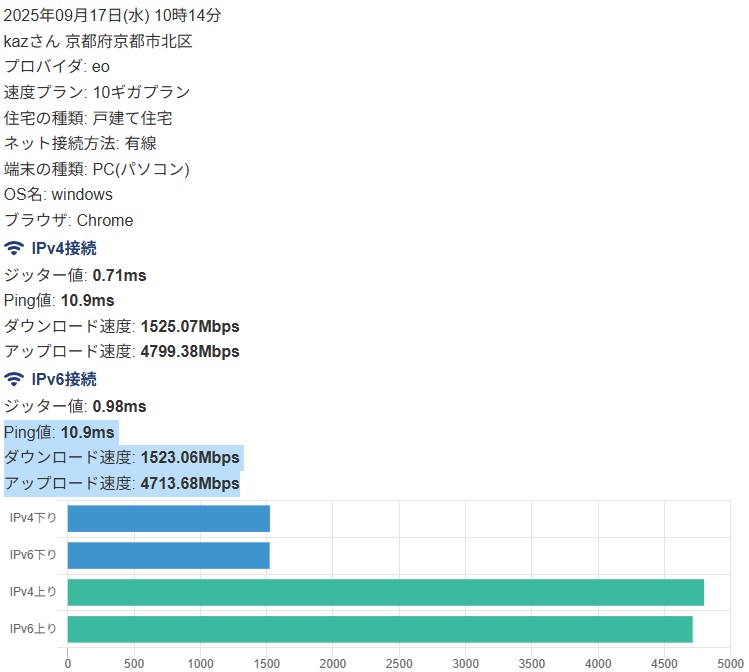
Task: Click the IPv6上り green bar in chart
Action: (380, 629)
